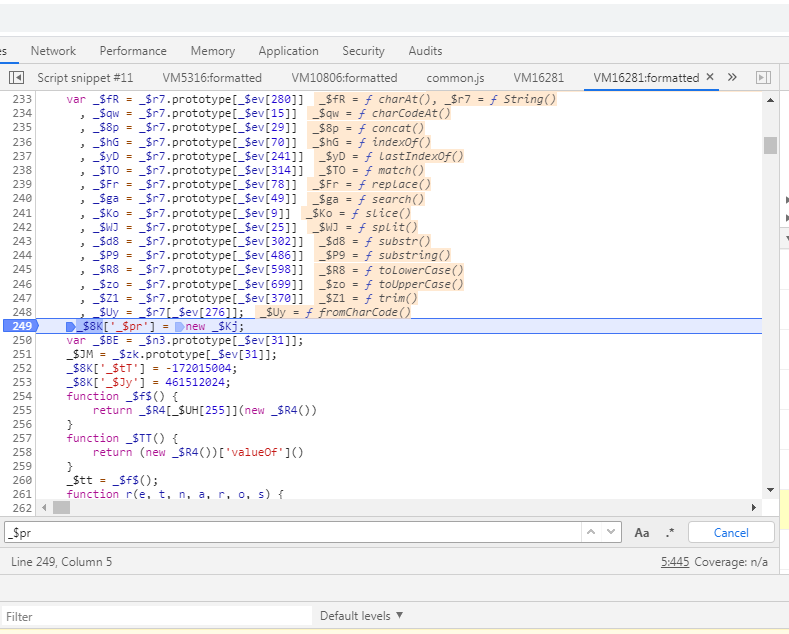This screenshot has height=634, width=789.
Task: Cancel the in-file search
Action: click(x=731, y=533)
